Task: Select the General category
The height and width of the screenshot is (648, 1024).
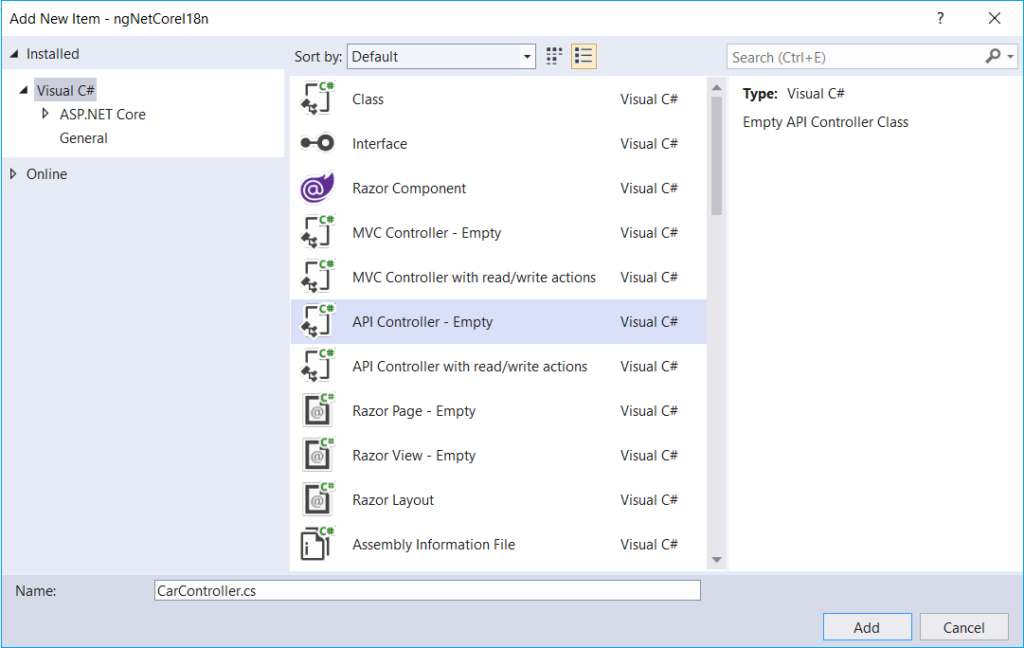Action: tap(84, 138)
